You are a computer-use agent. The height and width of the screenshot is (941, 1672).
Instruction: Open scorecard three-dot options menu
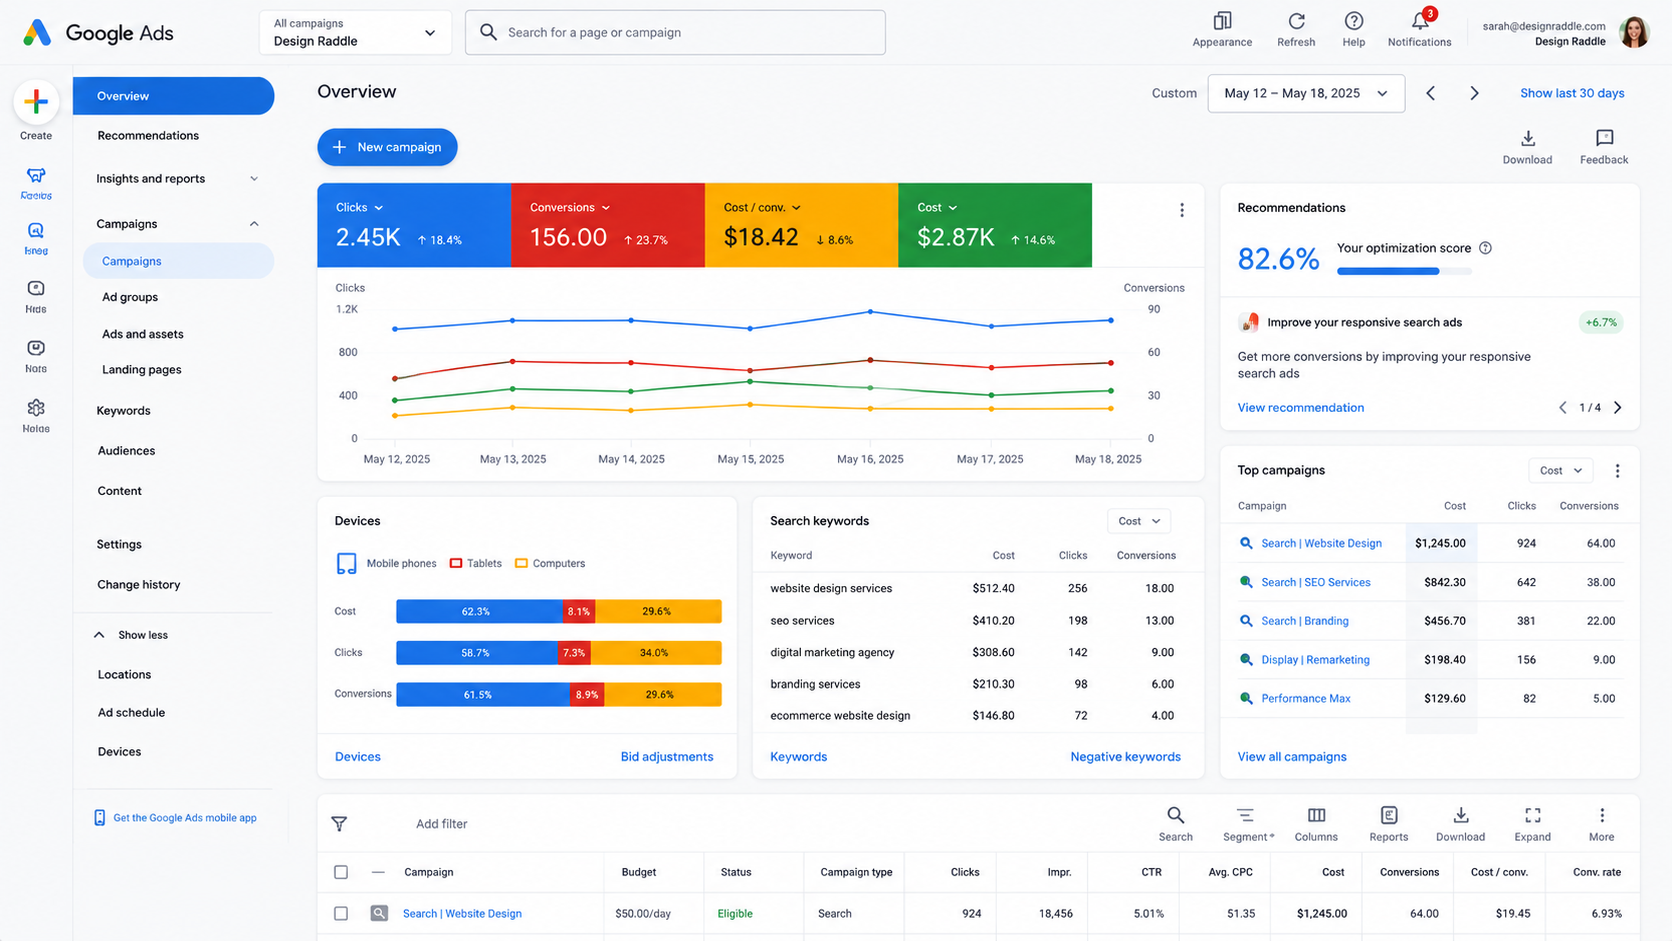(1182, 210)
